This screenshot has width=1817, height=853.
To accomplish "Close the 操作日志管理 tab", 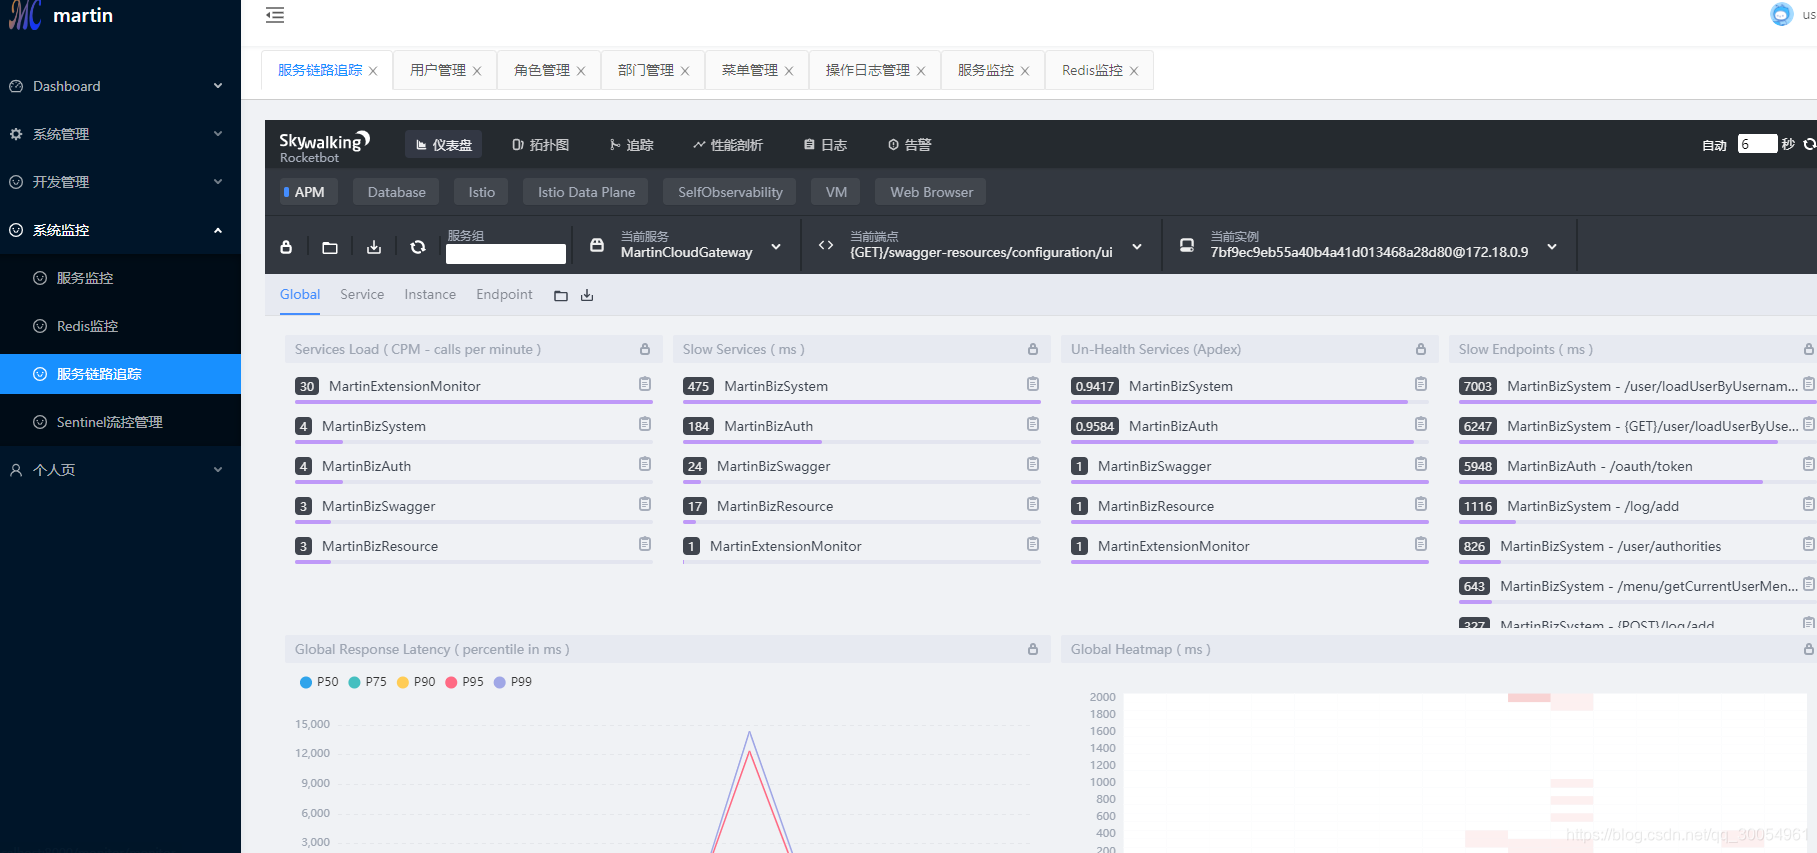I will tap(921, 71).
